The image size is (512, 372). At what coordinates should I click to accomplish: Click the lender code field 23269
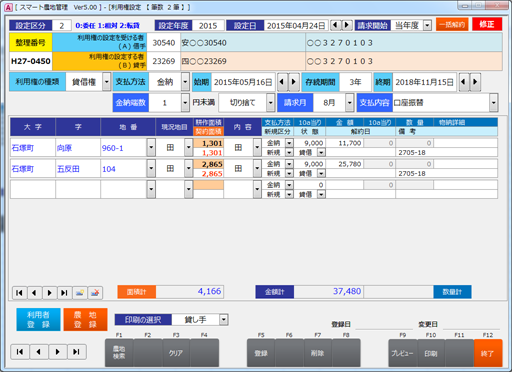click(164, 61)
